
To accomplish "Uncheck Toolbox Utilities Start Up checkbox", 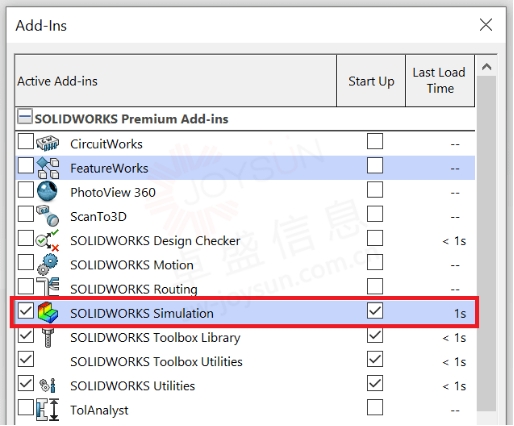I will [375, 359].
